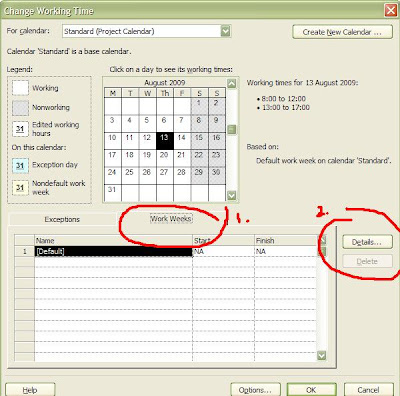The width and height of the screenshot is (400, 396).
Task: Select August 5 in the calendar
Action: pos(147,123)
